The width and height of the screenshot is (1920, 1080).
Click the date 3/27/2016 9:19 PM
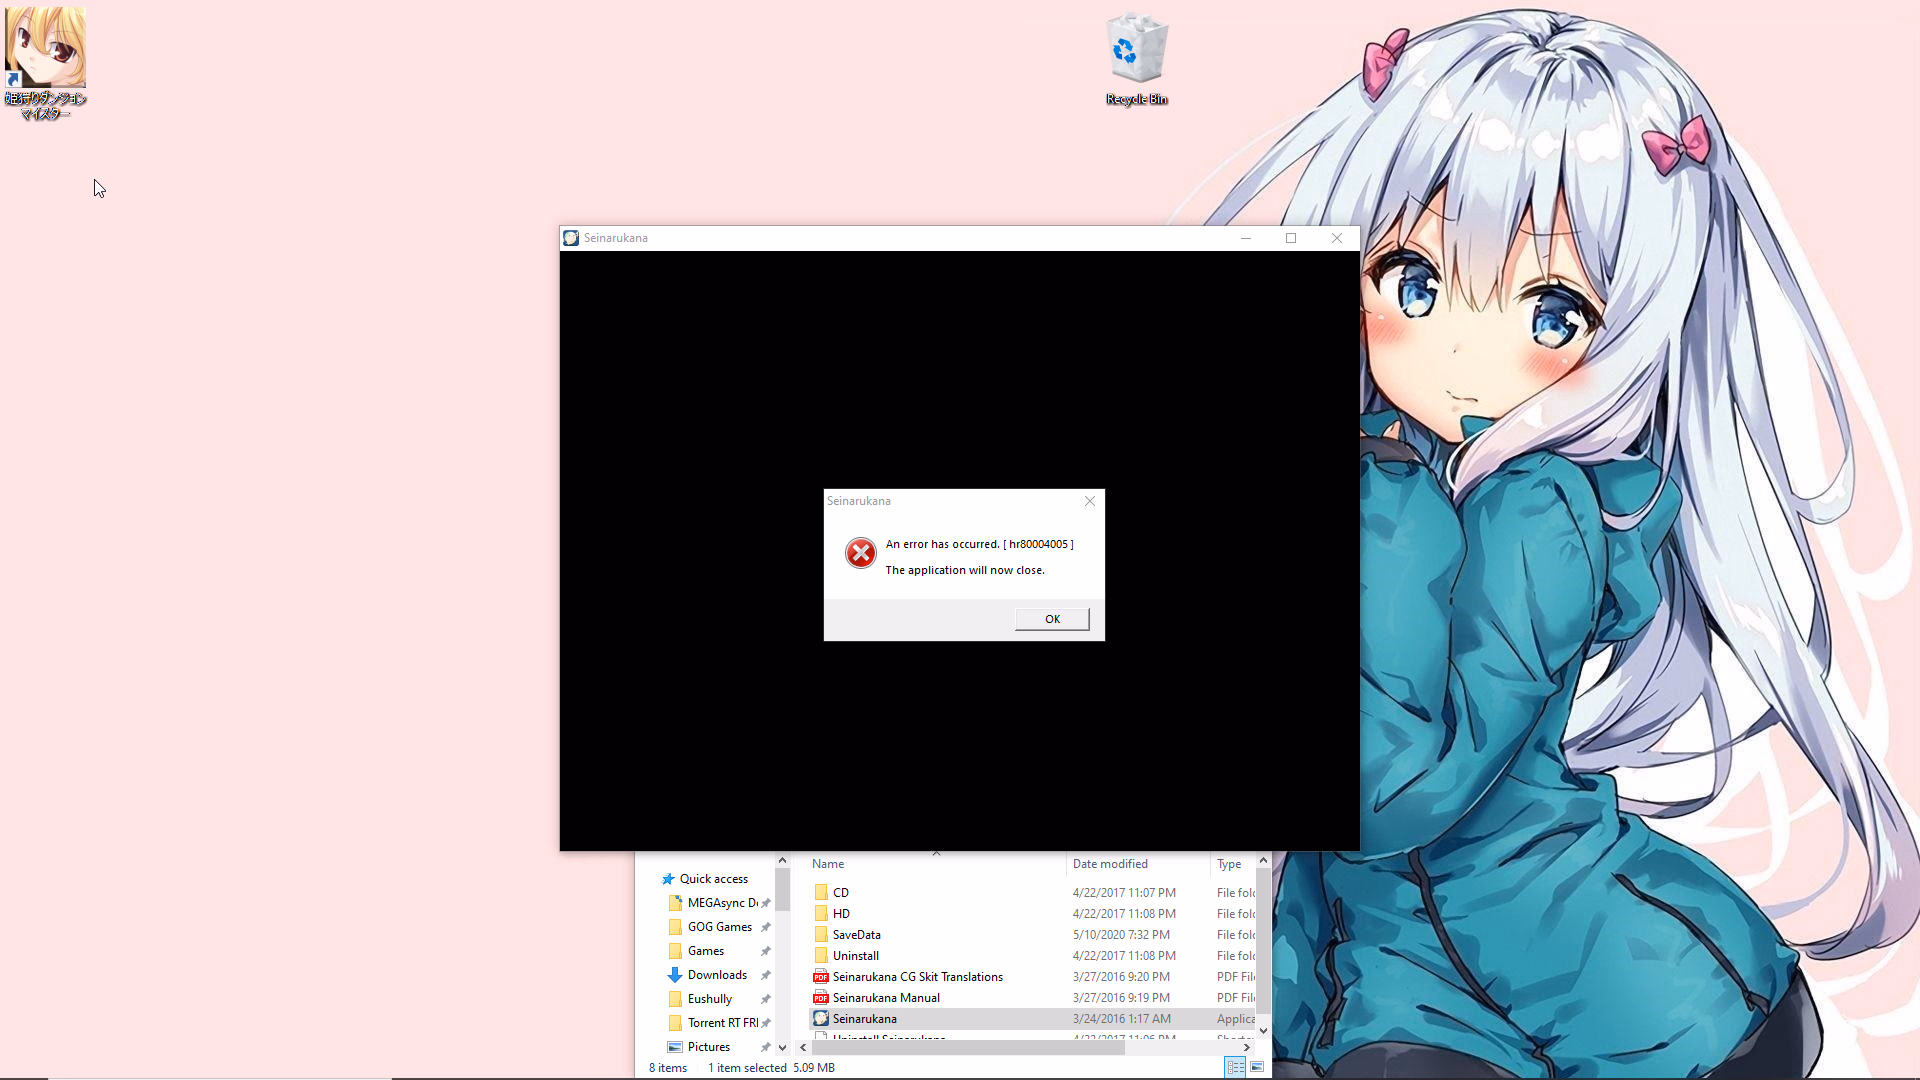[x=1121, y=998]
